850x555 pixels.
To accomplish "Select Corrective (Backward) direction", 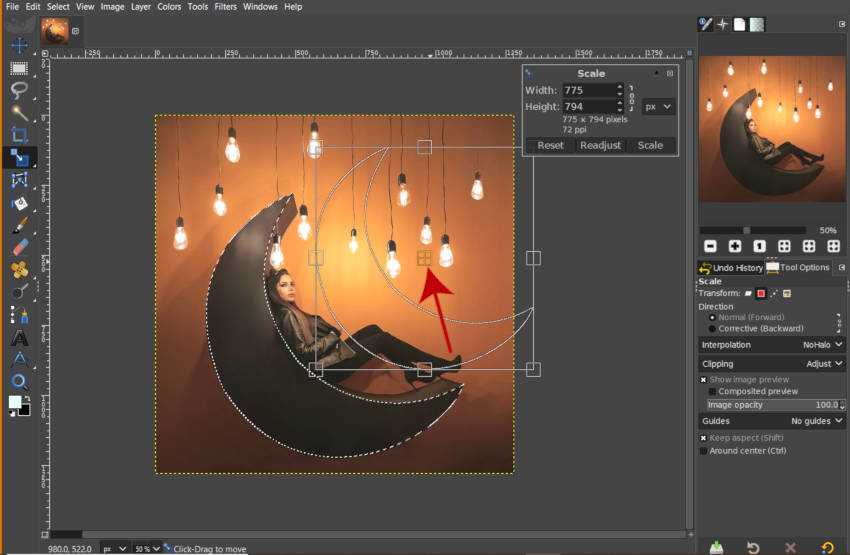I will coord(712,328).
